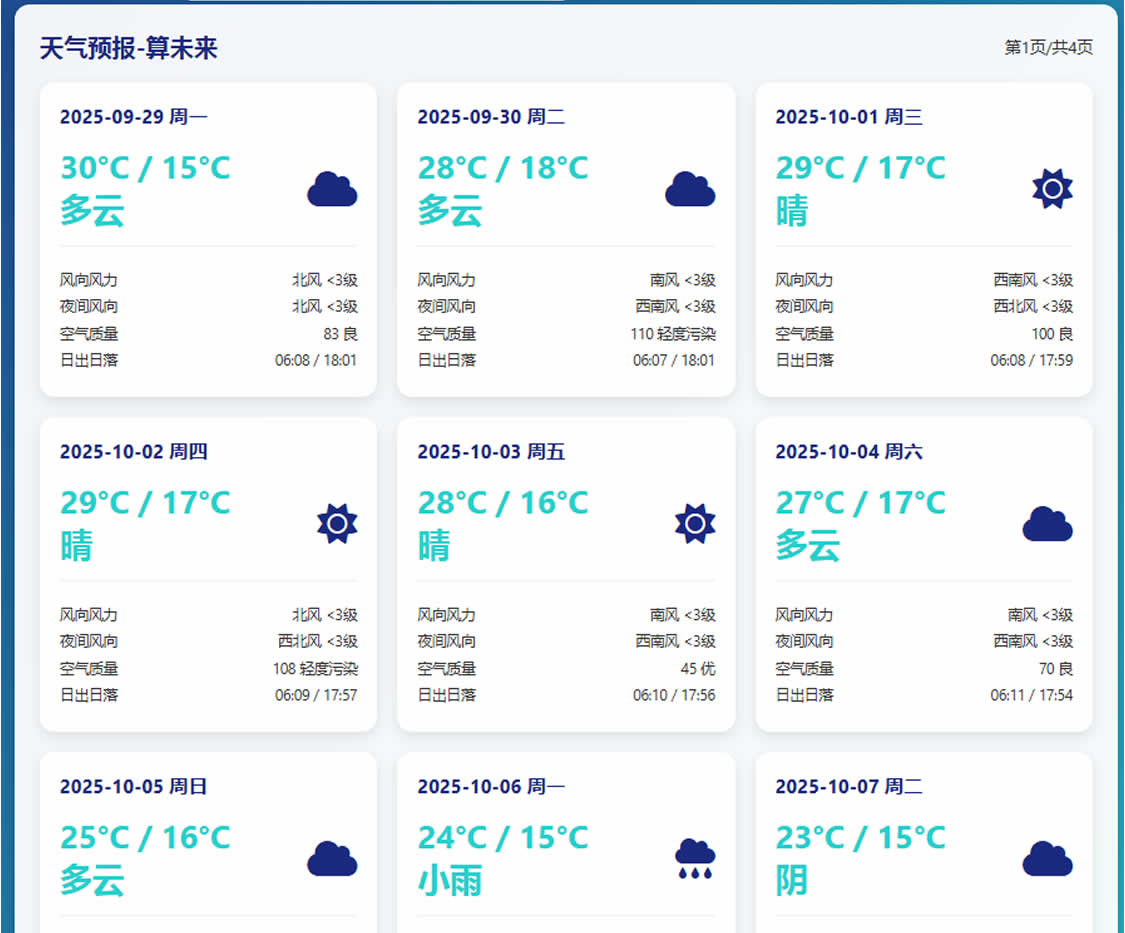Click the 30°C / 15°C temperature text
The height and width of the screenshot is (933, 1125).
tap(145, 167)
